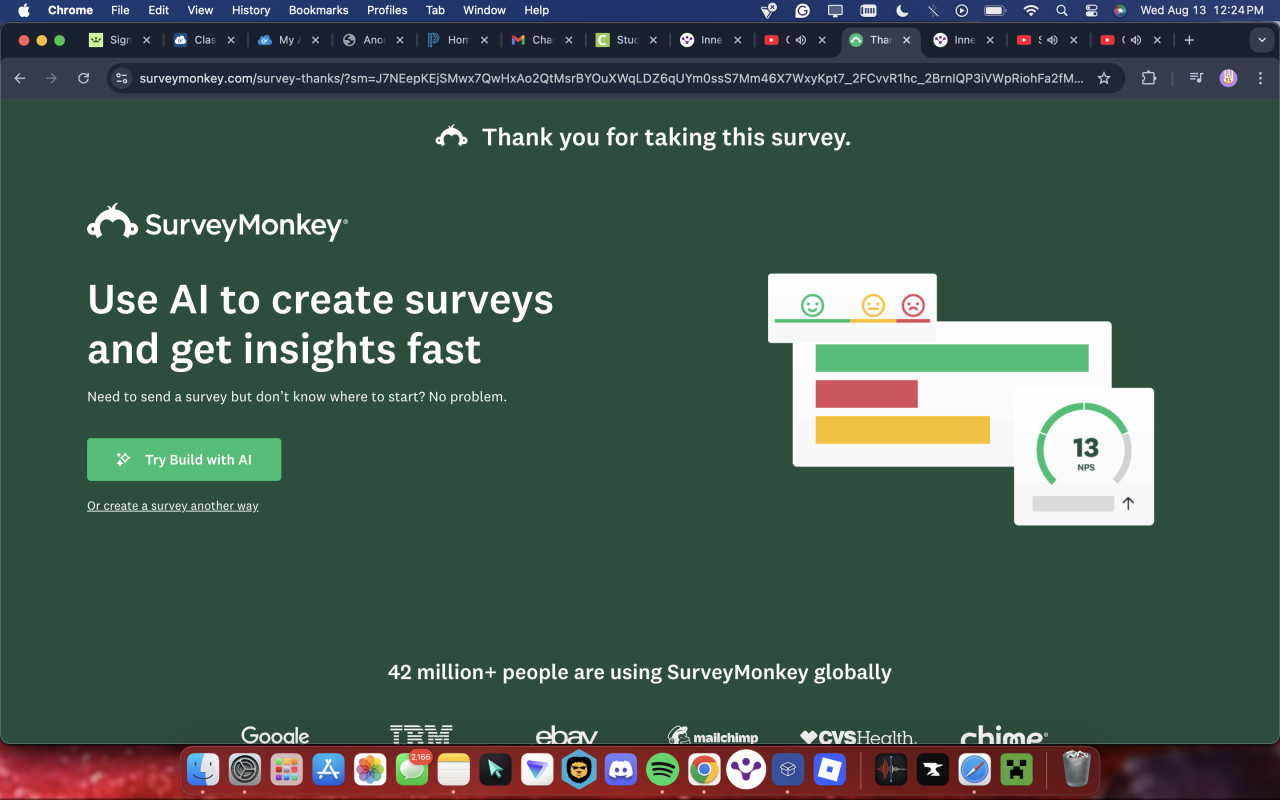This screenshot has height=800, width=1280.
Task: Switch to the 'Ano' tab
Action: [x=374, y=40]
